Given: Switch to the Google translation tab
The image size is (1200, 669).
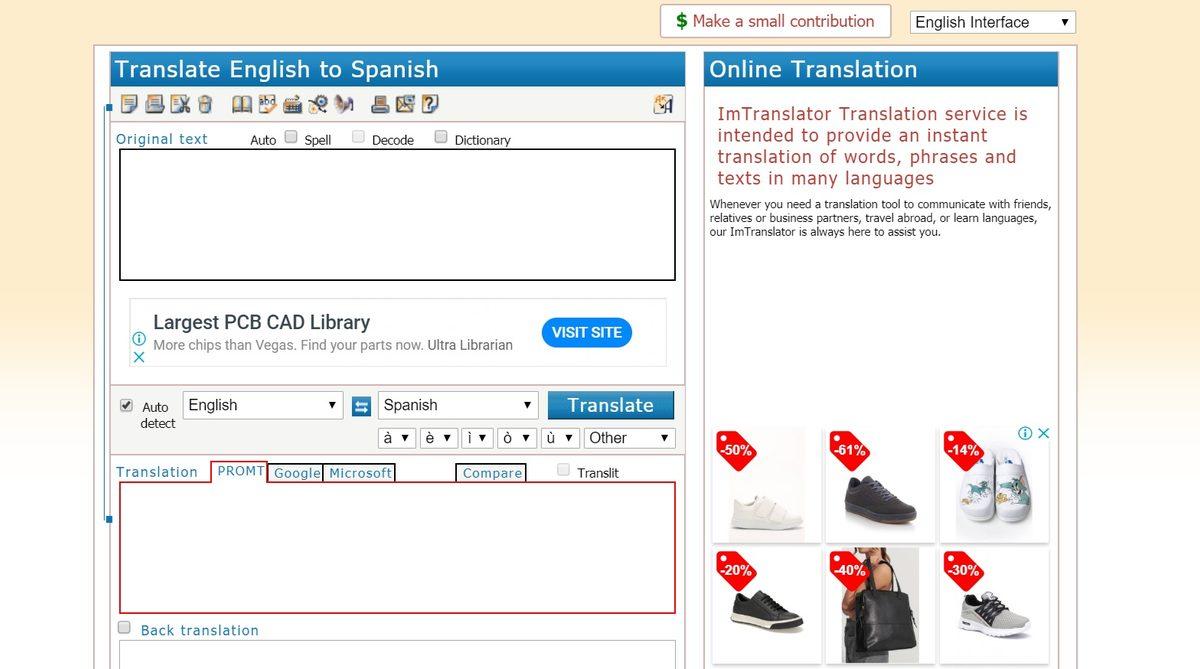Looking at the screenshot, I should 297,473.
